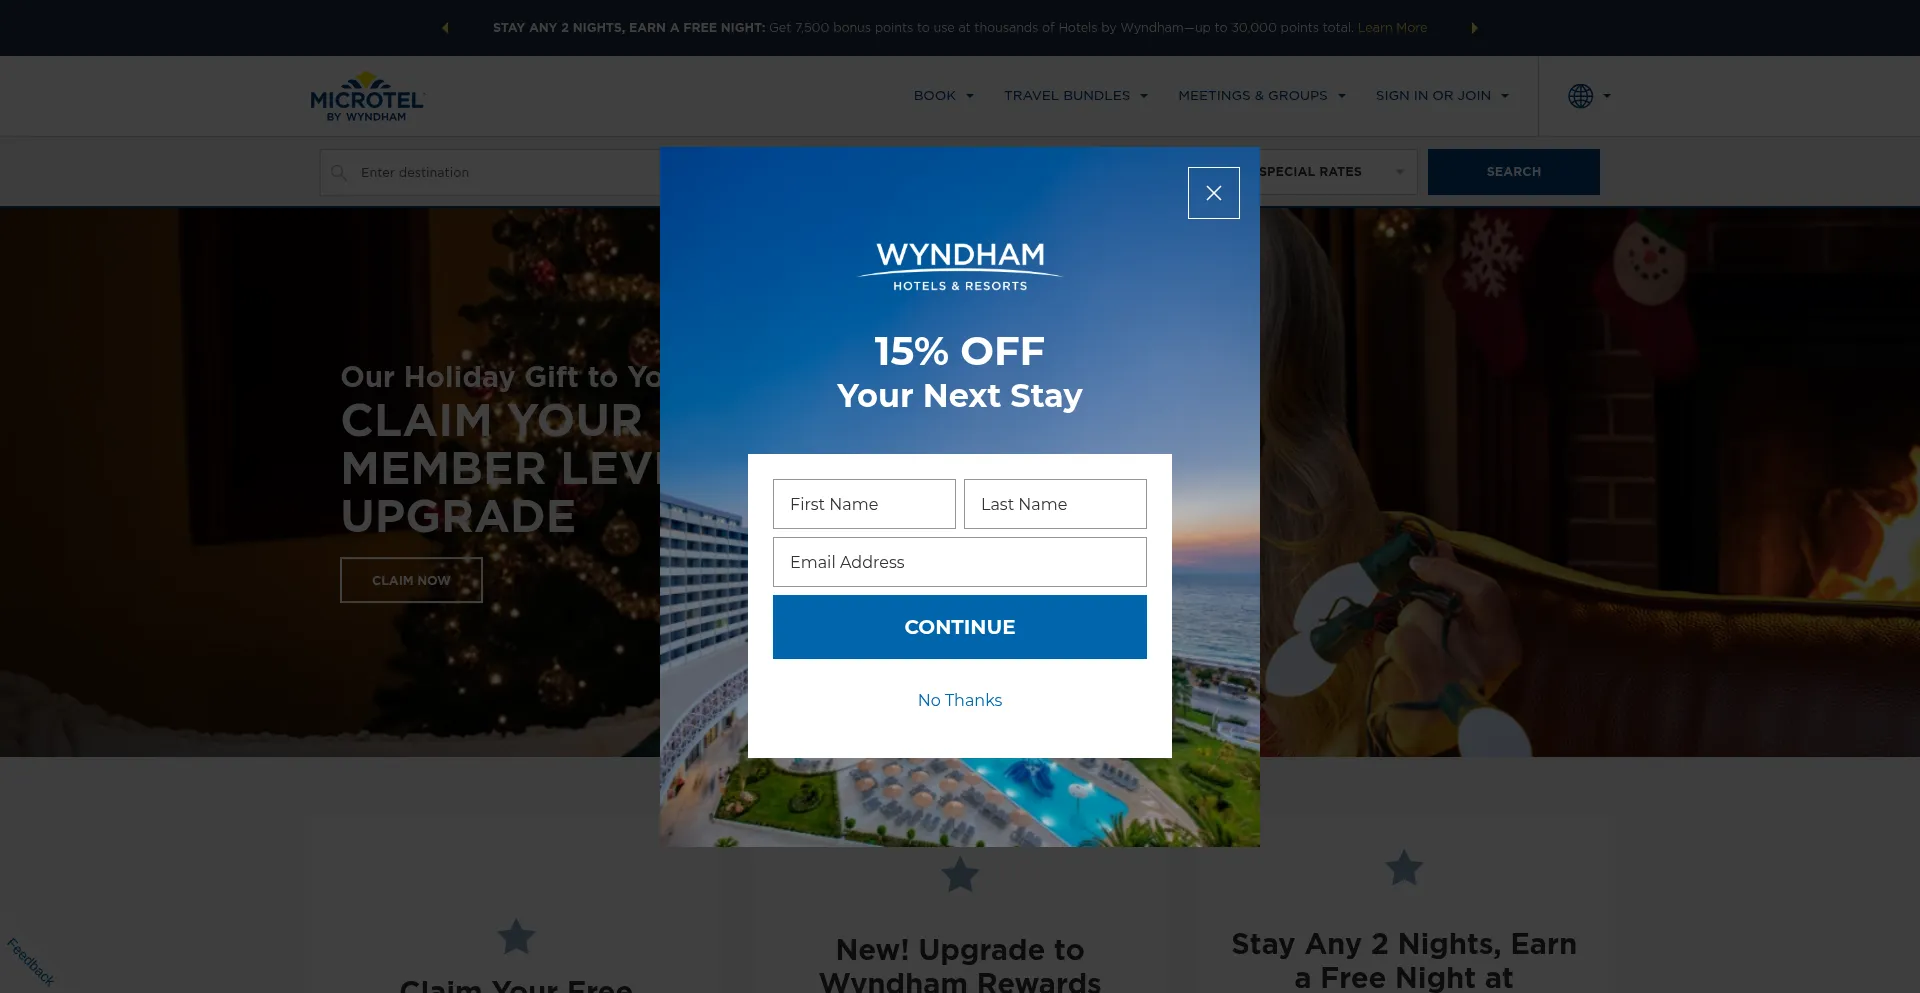Image resolution: width=1920 pixels, height=993 pixels.
Task: Open the language globe selector
Action: pos(1589,96)
